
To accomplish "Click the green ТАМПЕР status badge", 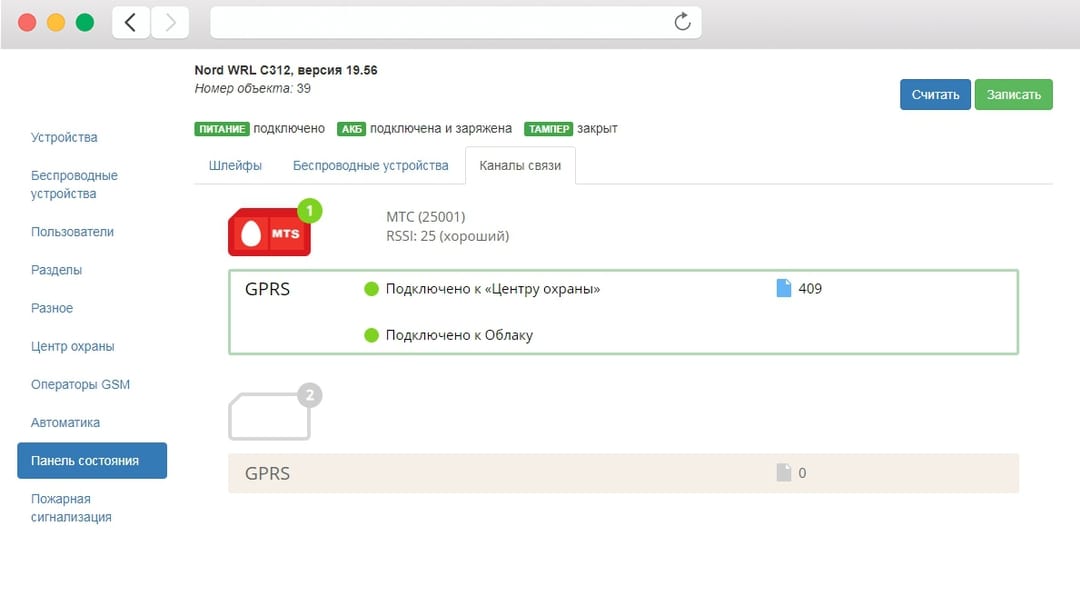I will [548, 129].
